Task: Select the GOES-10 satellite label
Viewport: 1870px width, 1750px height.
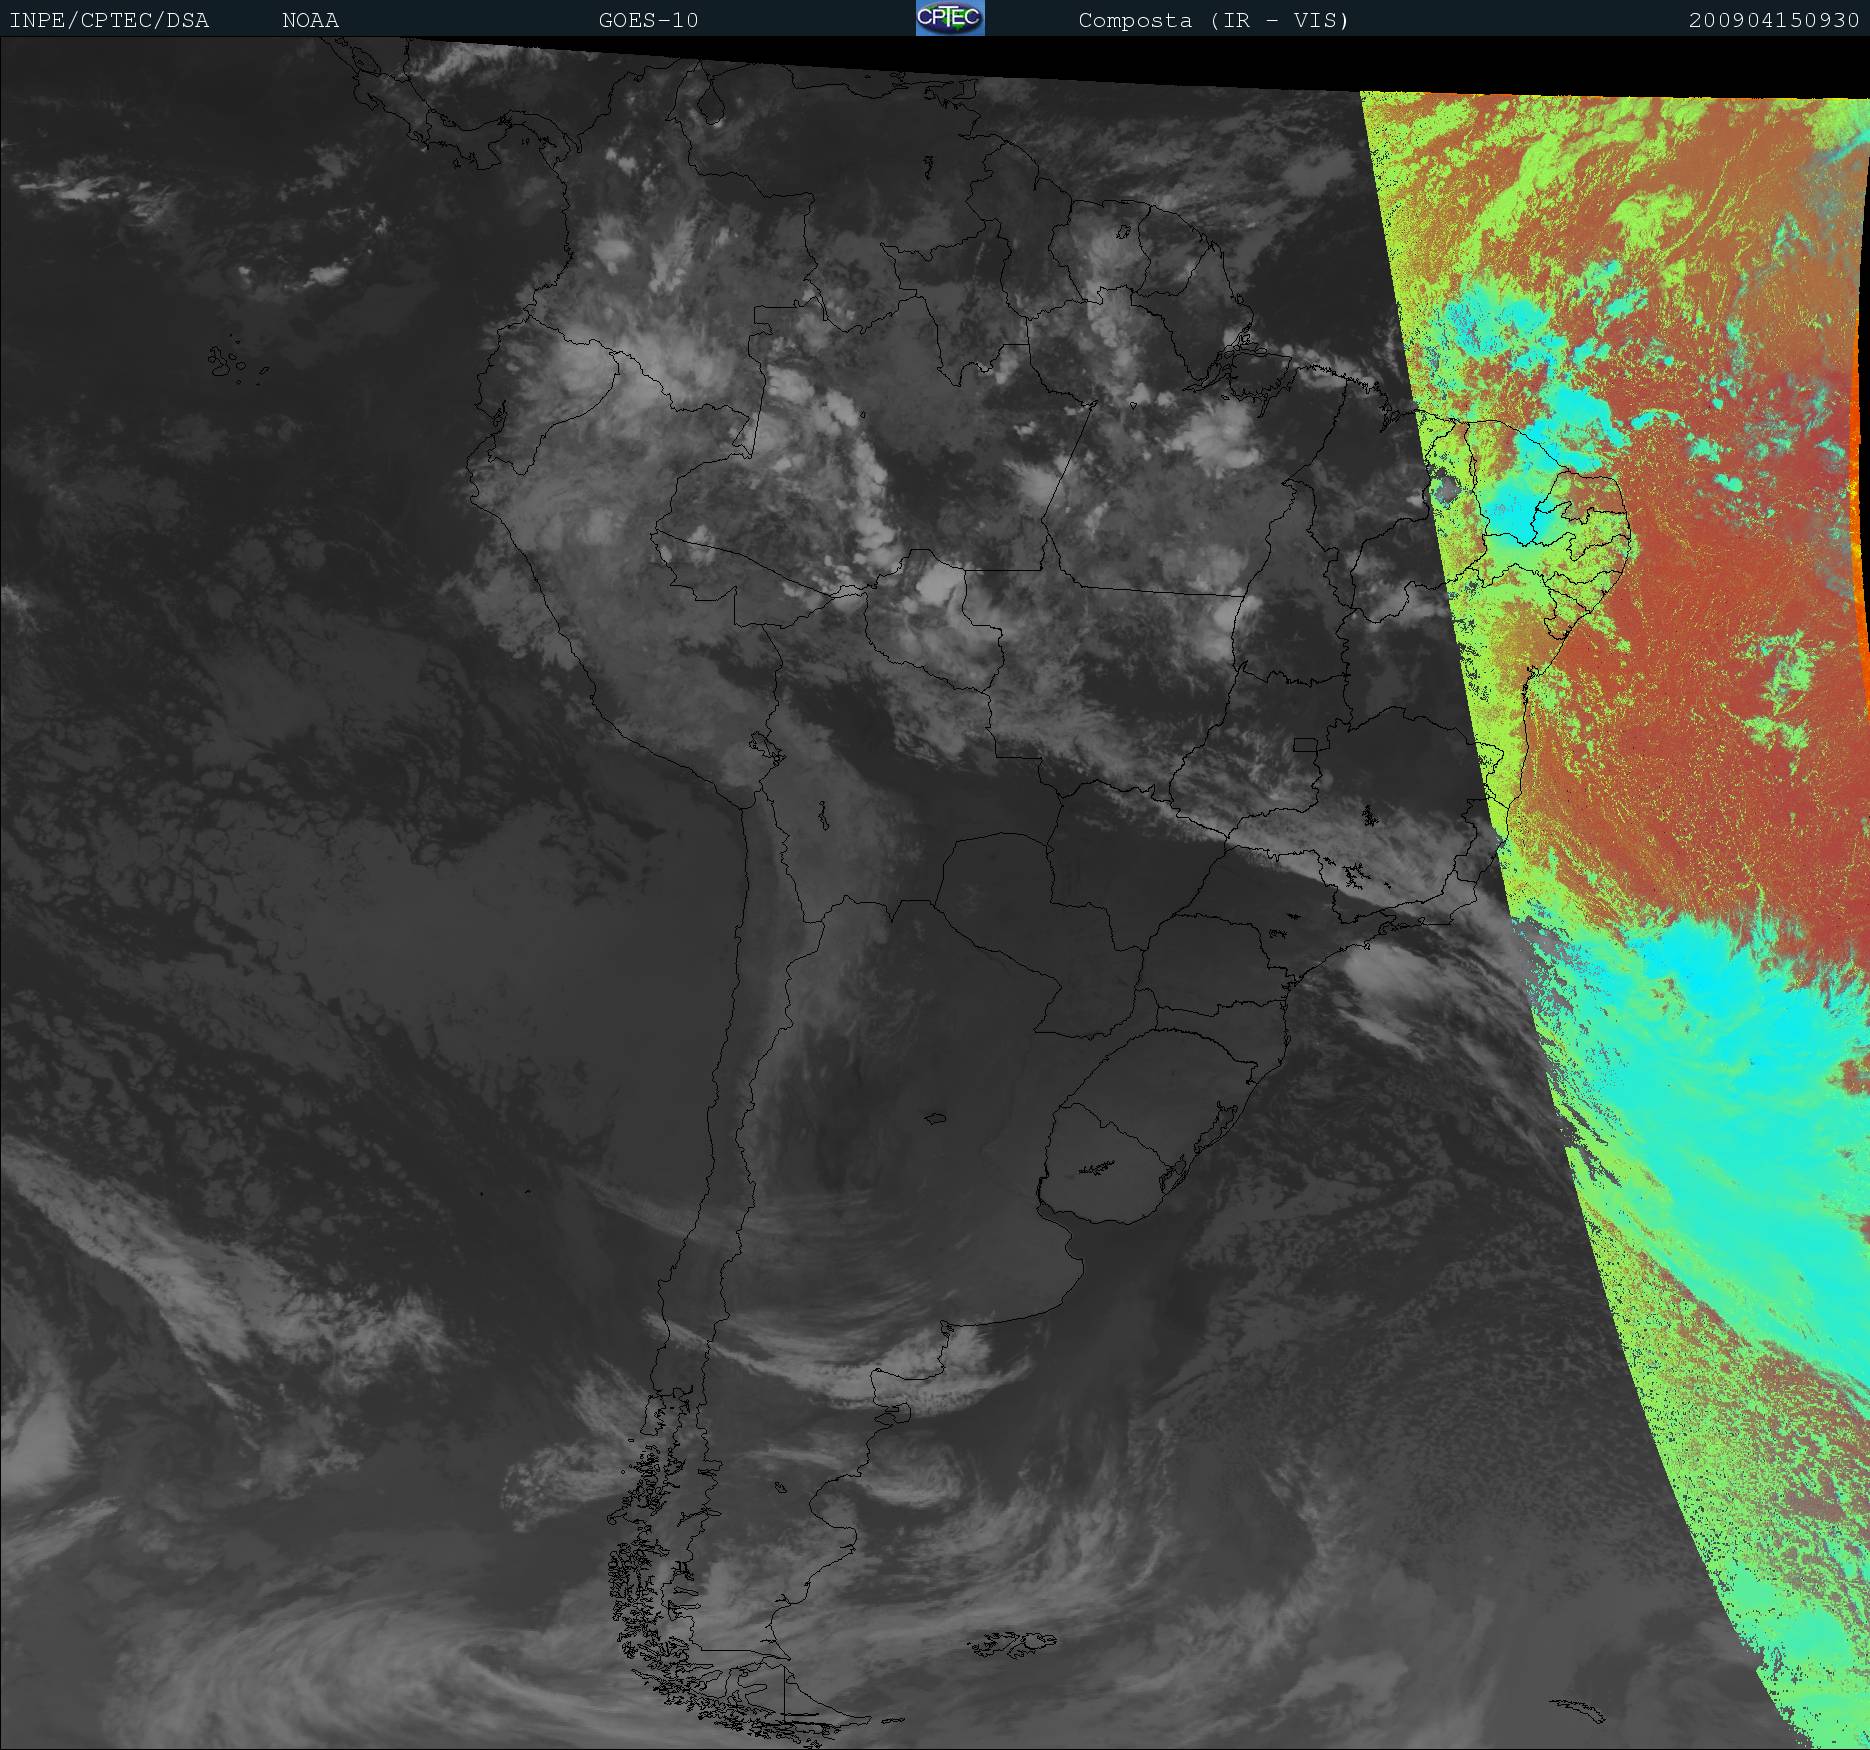Action: click(x=648, y=20)
